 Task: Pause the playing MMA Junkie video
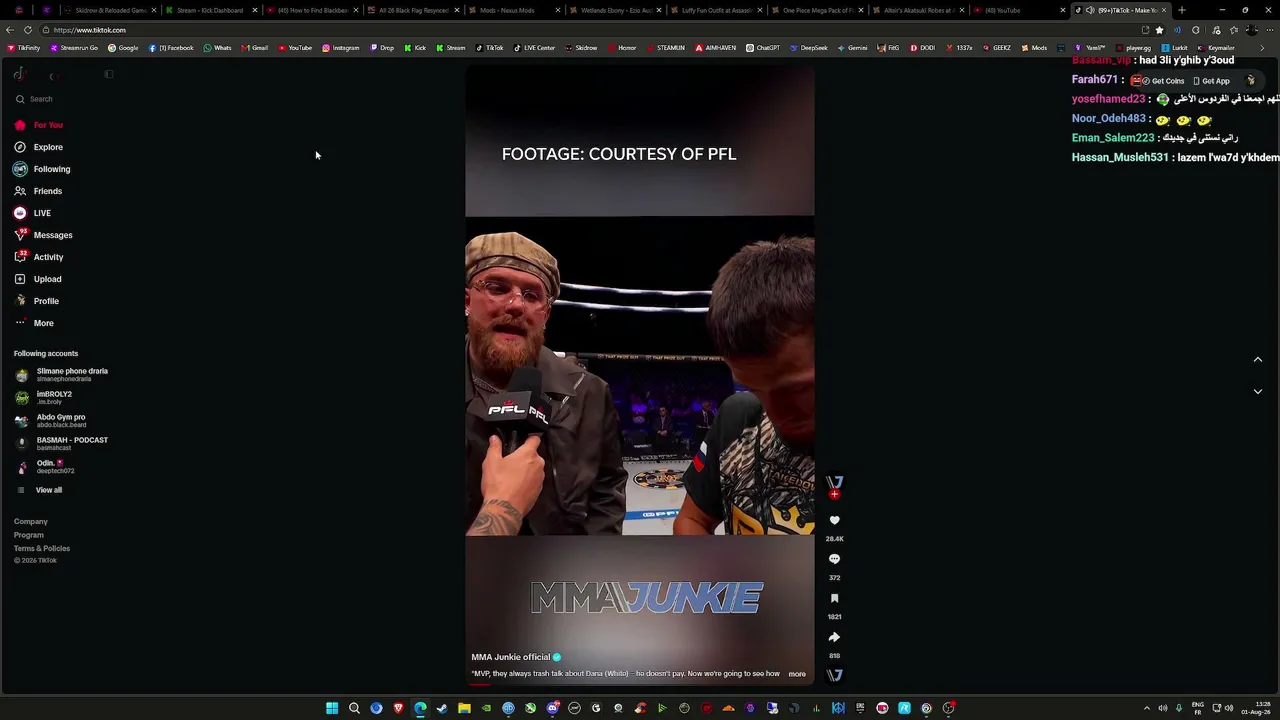pos(639,375)
